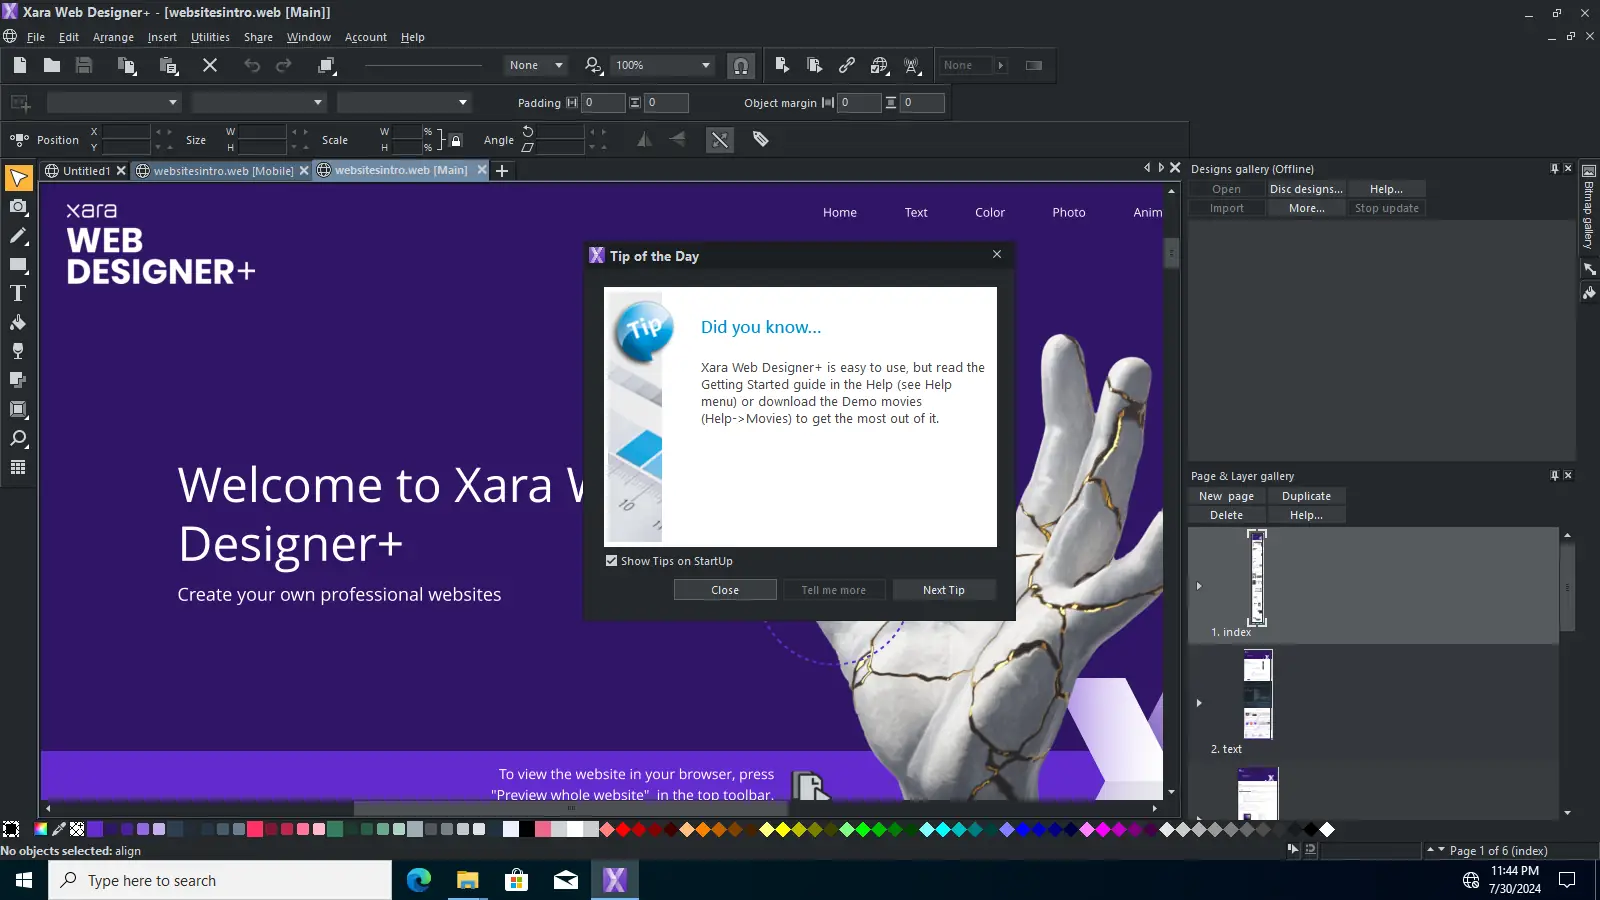This screenshot has width=1600, height=900.
Task: Click the Next Tip button
Action: pos(944,590)
